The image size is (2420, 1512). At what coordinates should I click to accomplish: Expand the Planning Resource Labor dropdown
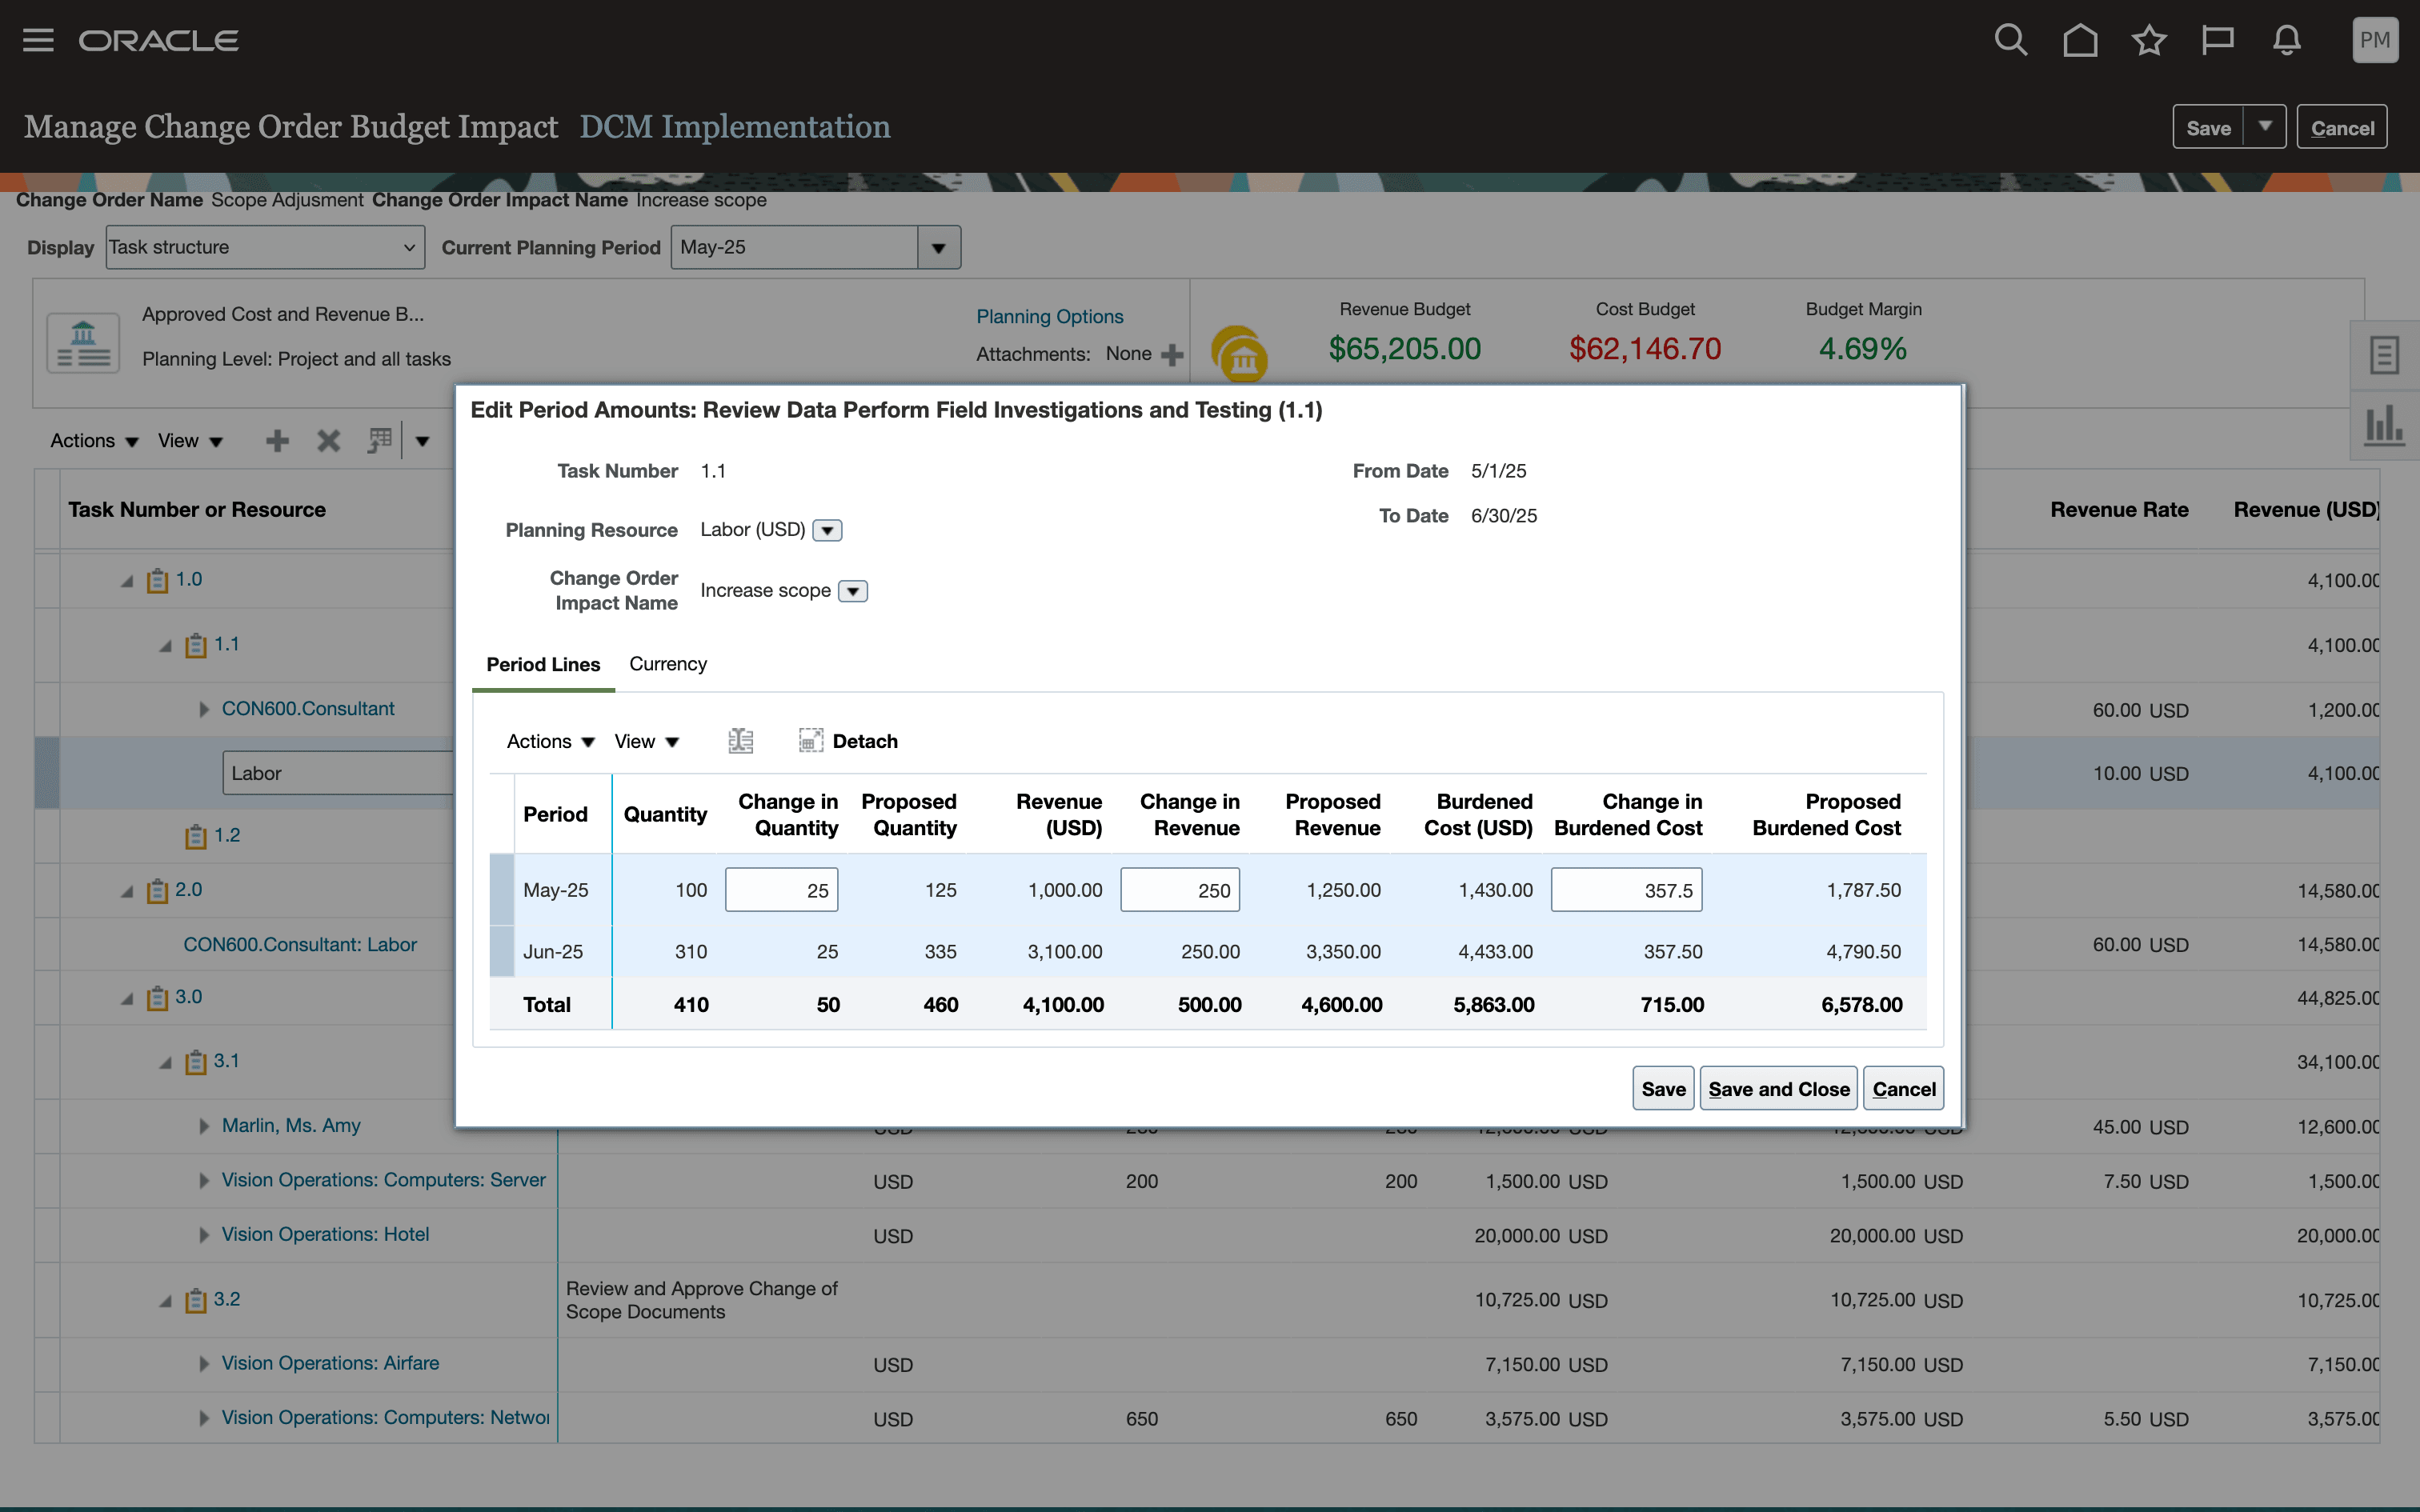(827, 530)
